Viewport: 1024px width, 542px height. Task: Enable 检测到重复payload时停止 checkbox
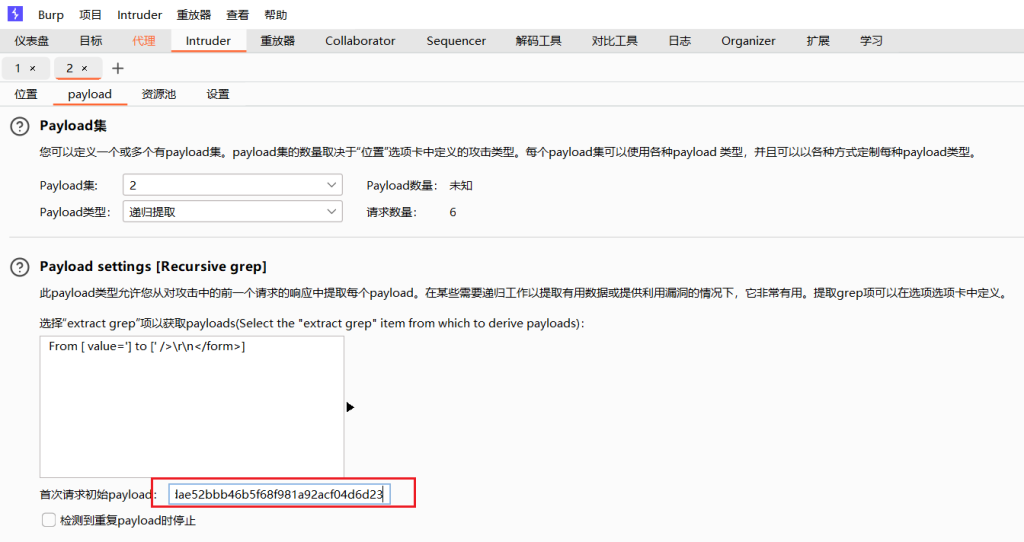tap(48, 520)
